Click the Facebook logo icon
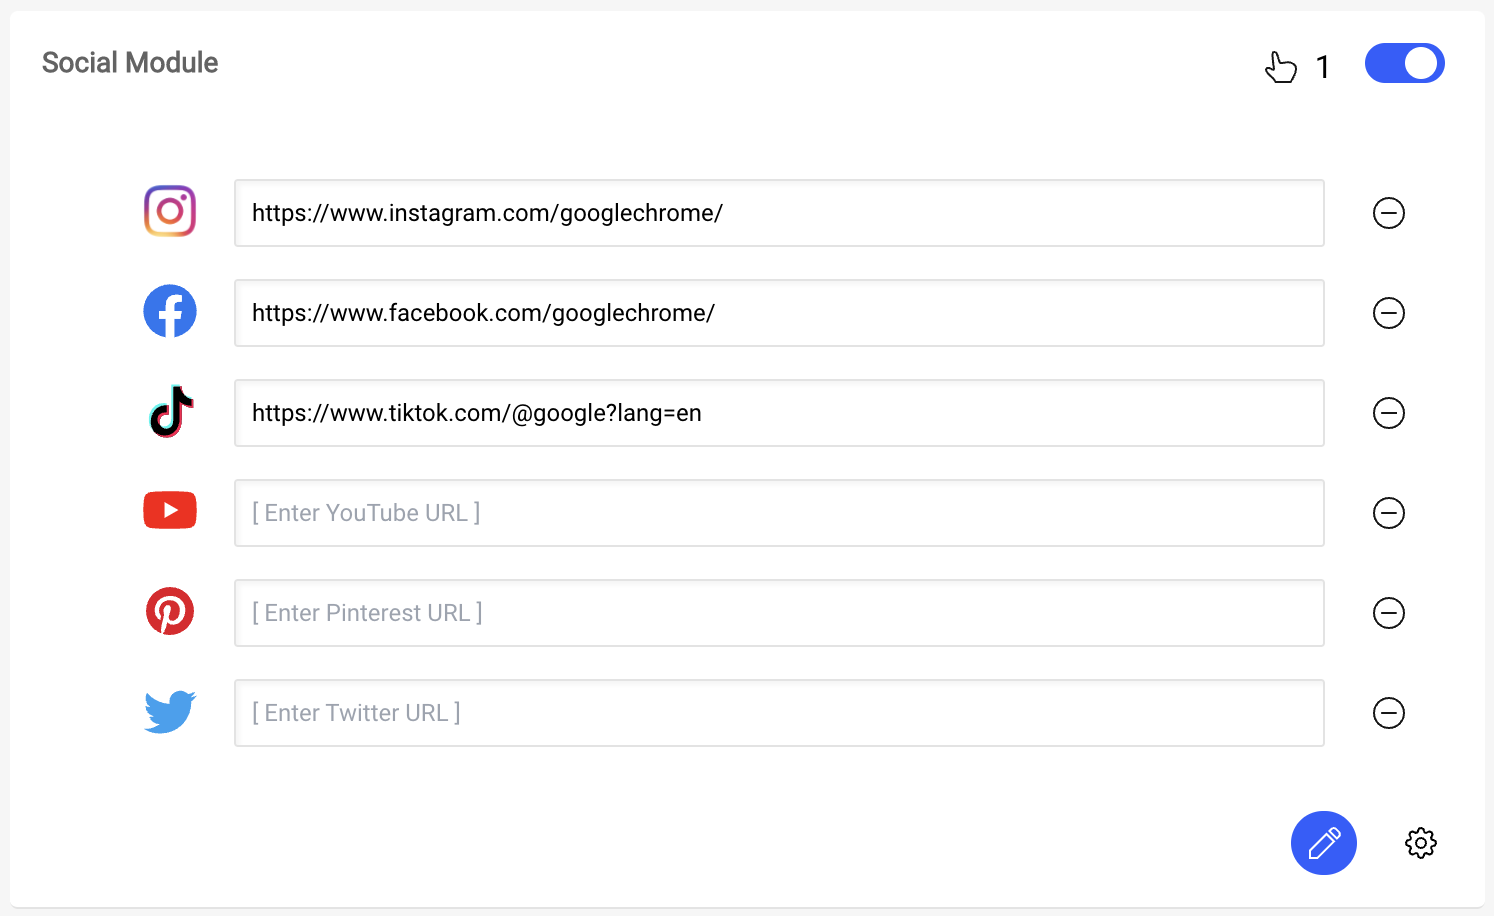1494x916 pixels. pyautogui.click(x=170, y=311)
